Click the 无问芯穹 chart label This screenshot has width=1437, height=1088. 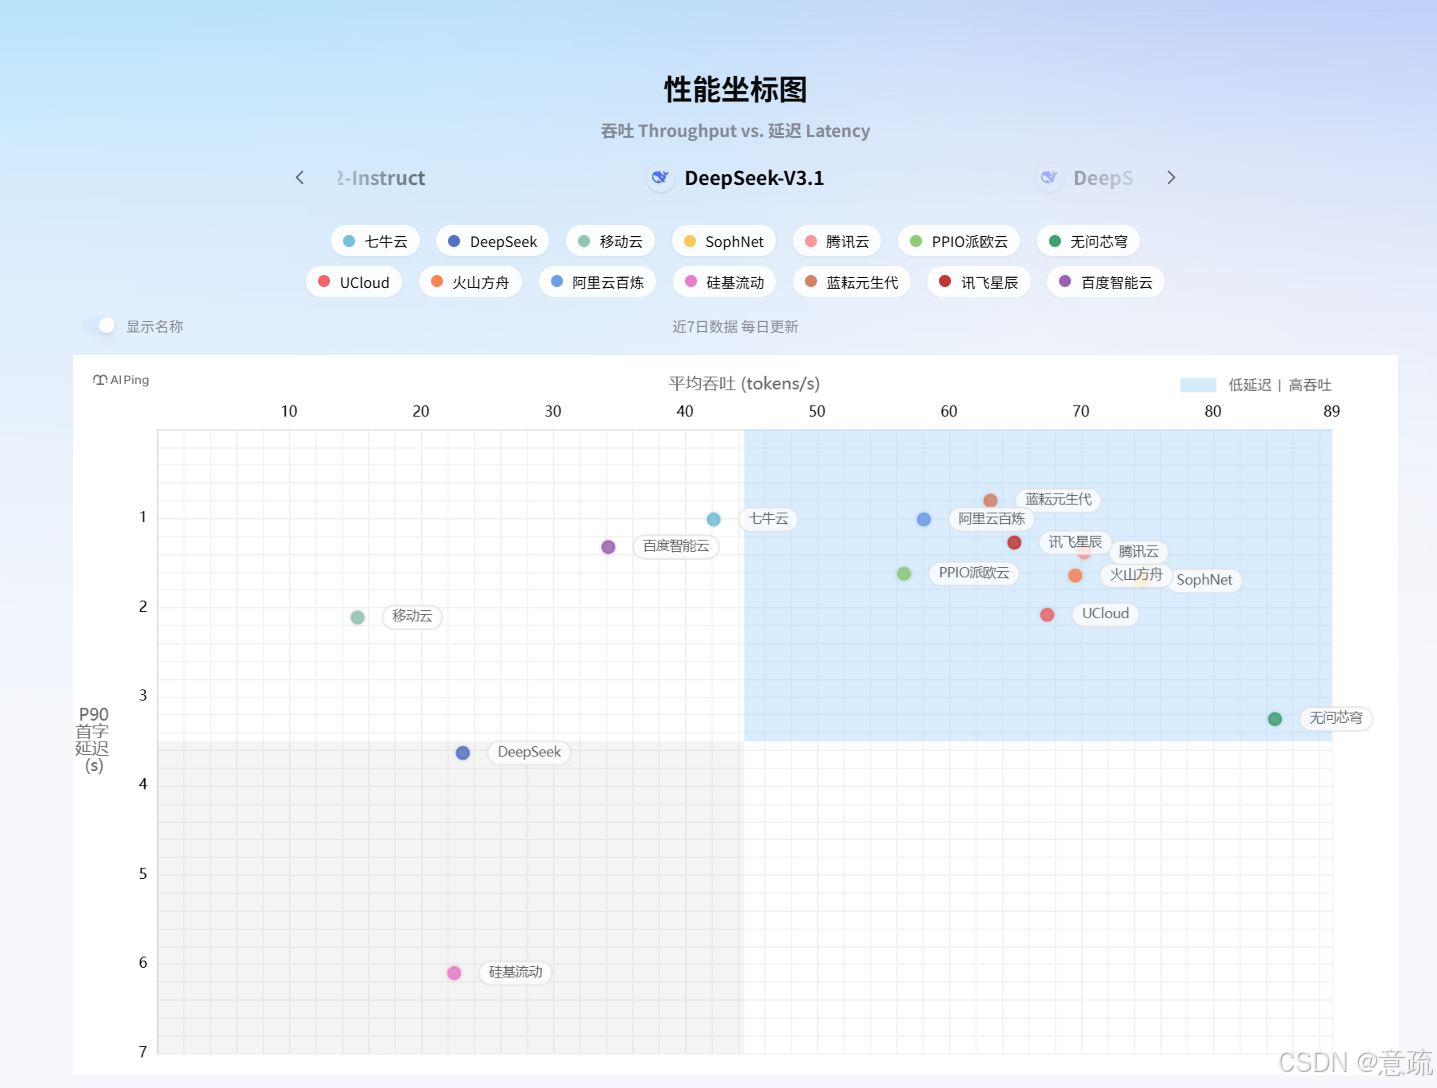coord(1336,718)
